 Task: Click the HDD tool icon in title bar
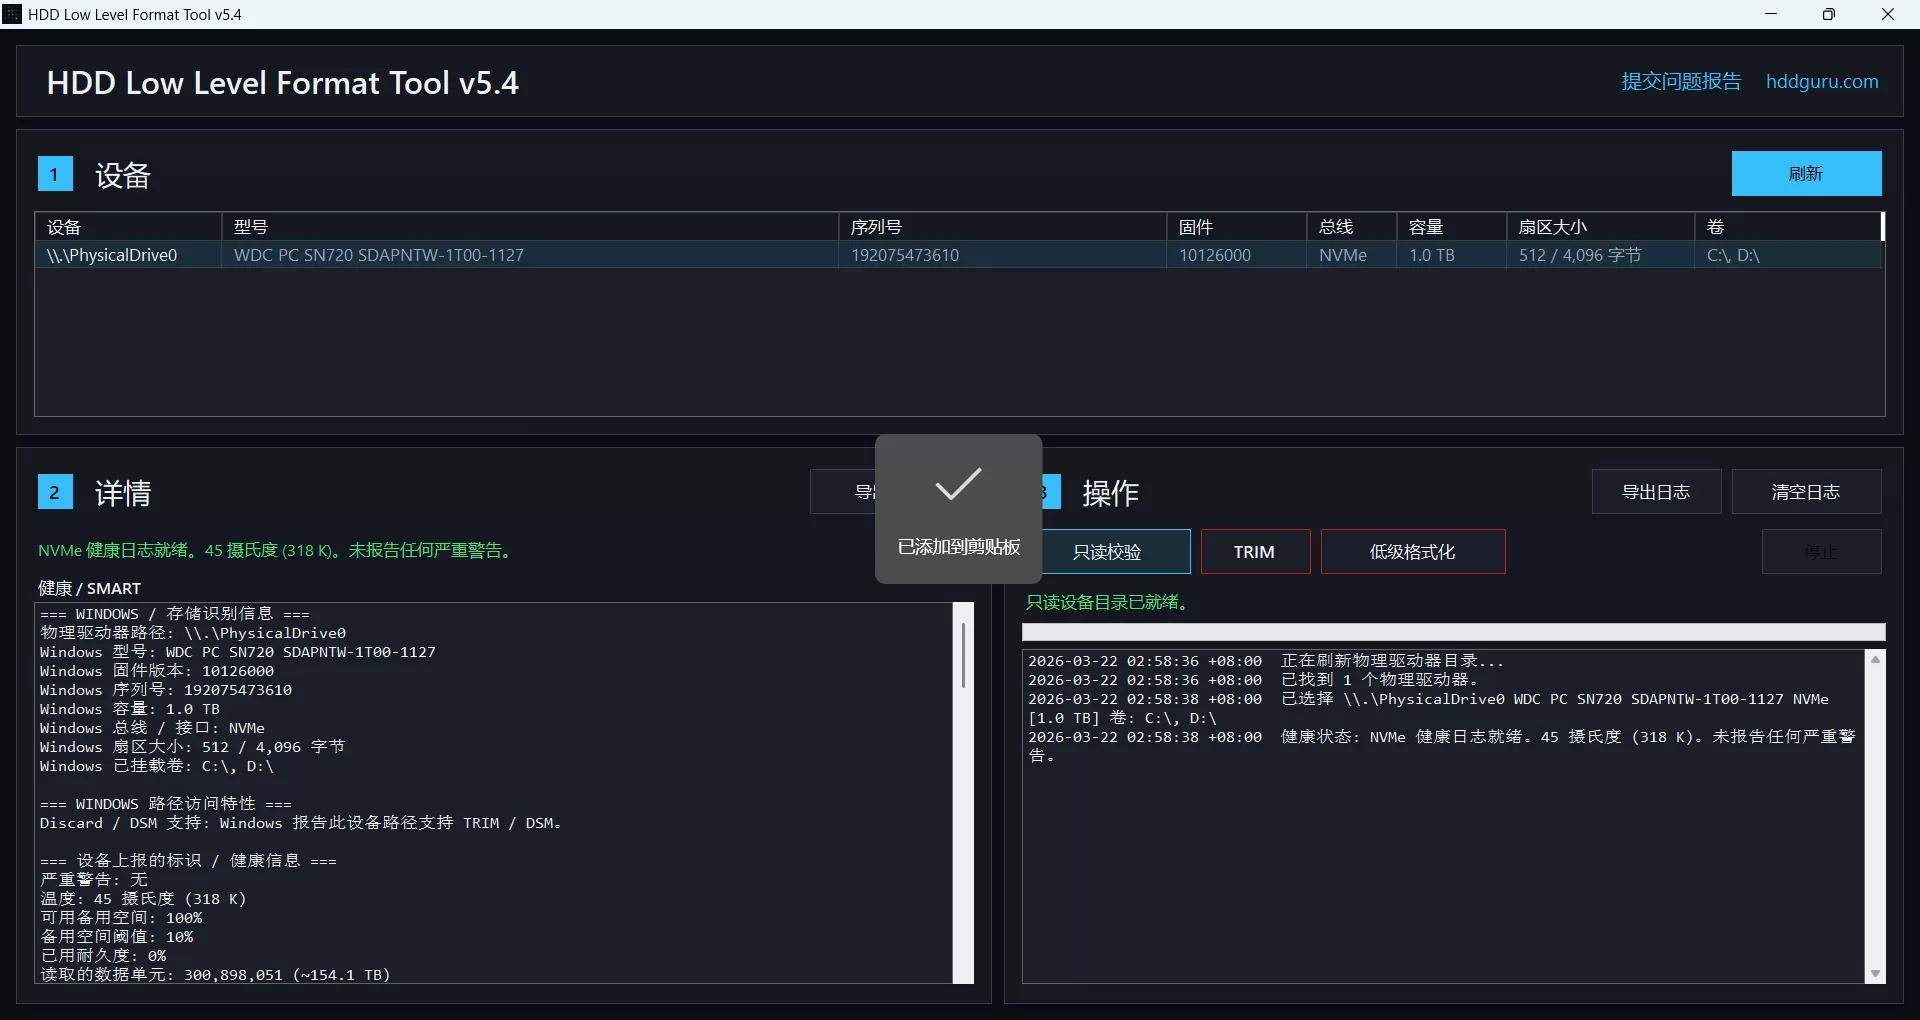coord(12,13)
